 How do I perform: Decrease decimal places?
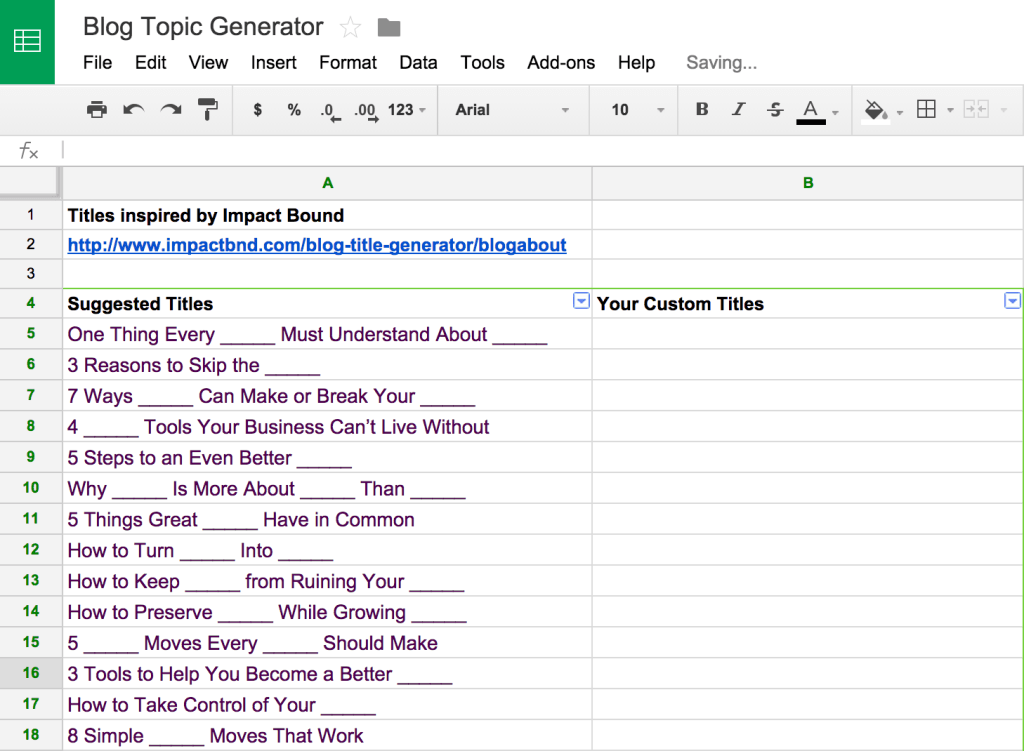[x=330, y=111]
